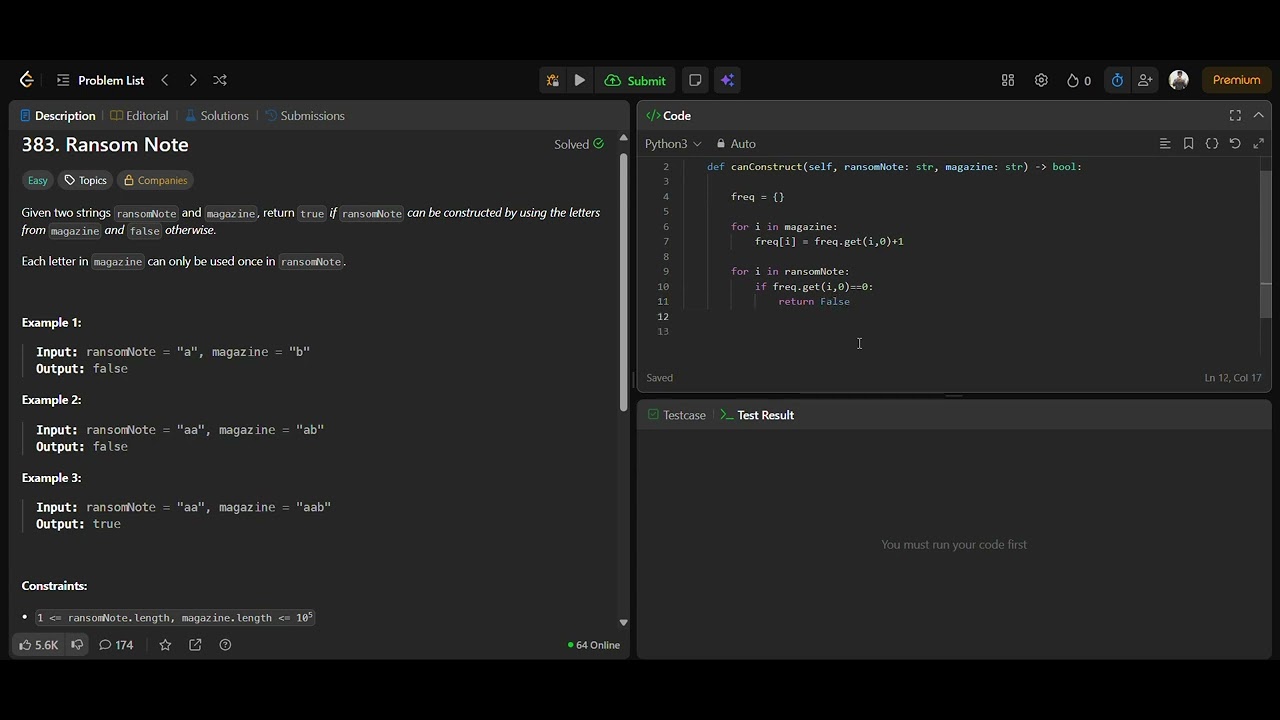The height and width of the screenshot is (720, 1280).
Task: Star the problem as favorite
Action: [x=165, y=645]
